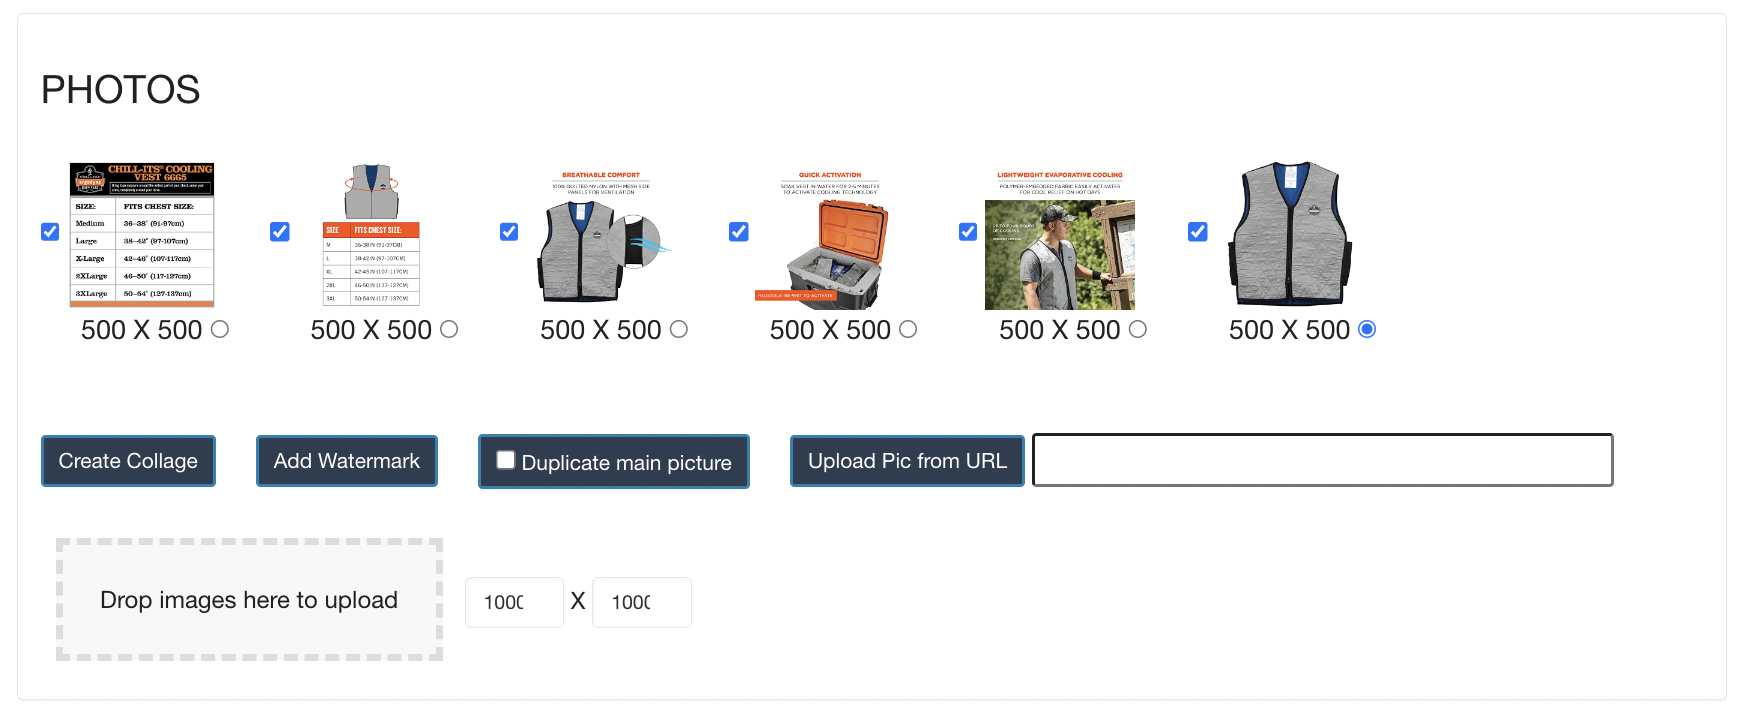Click the Add Watermark button

pyautogui.click(x=347, y=461)
